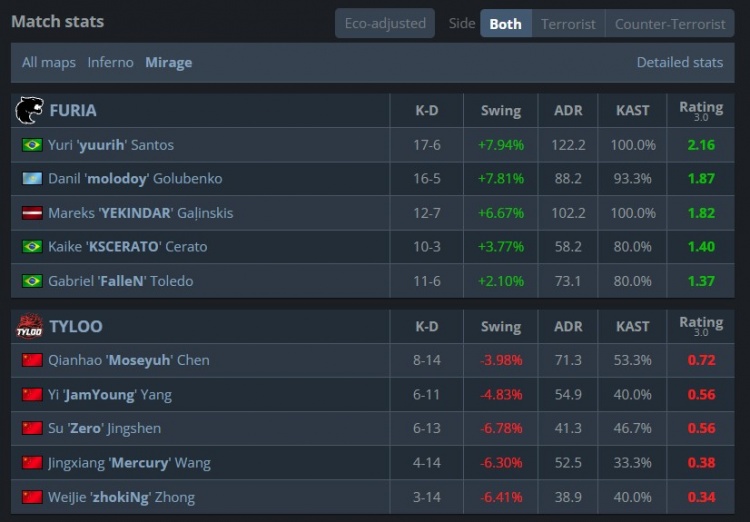Click the Brazil flag next to yuurih
750x522 pixels.
pos(32,144)
